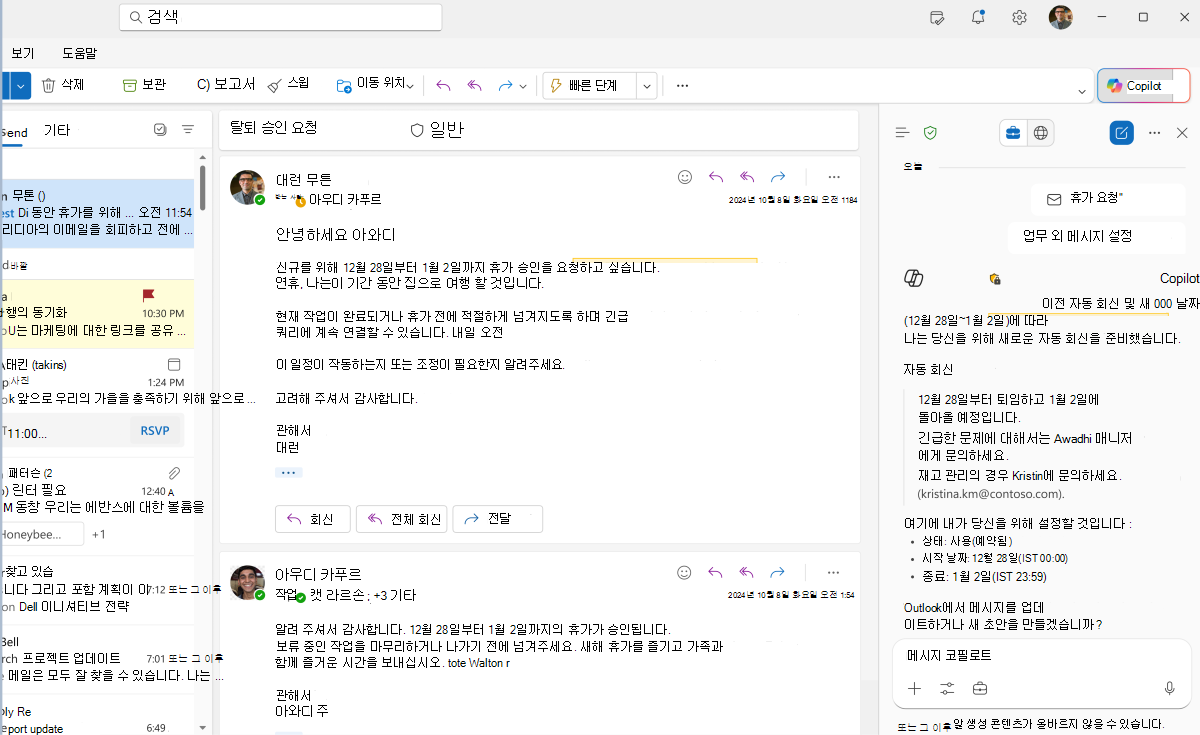The width and height of the screenshot is (1200, 735).
Task: Click the search box at the top
Action: click(280, 17)
